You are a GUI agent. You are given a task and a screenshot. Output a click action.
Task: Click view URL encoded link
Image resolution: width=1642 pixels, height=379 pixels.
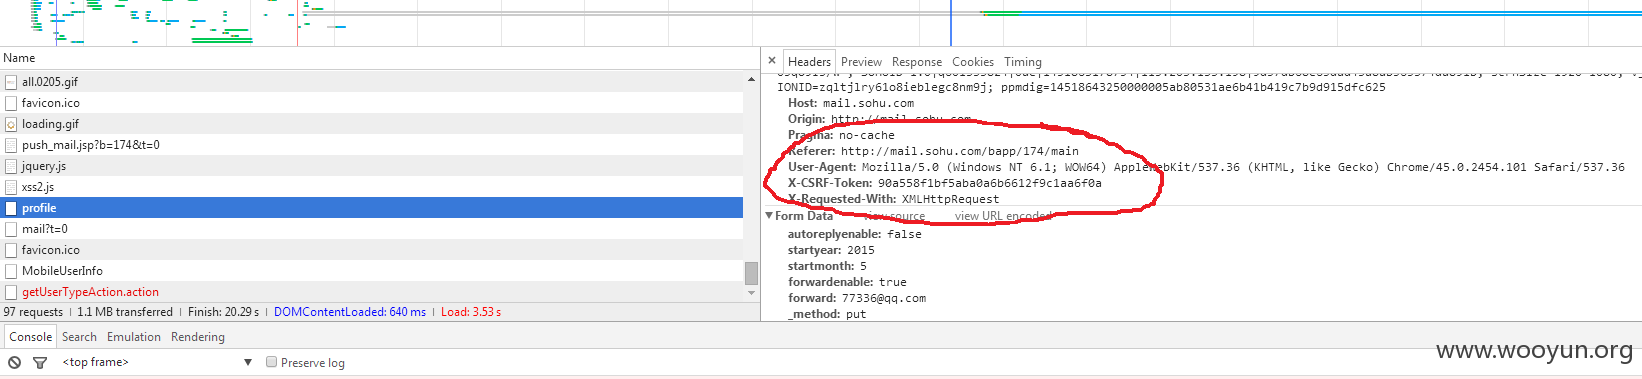(1003, 216)
